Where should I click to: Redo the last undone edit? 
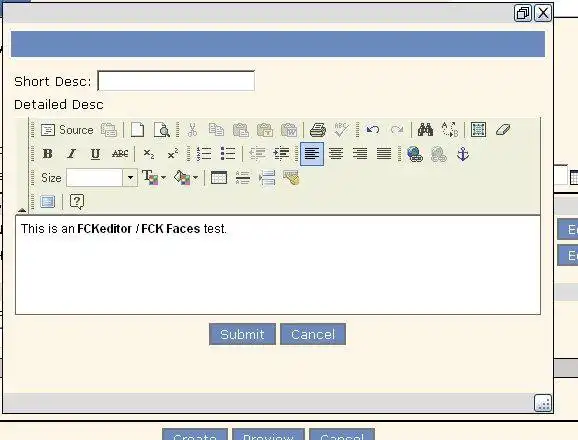397,130
